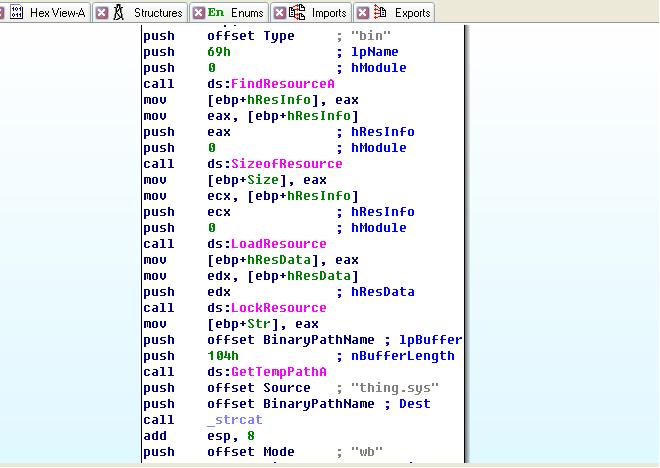Select FindResourceA in the disassembly
This screenshot has width=660, height=468.
click(282, 84)
